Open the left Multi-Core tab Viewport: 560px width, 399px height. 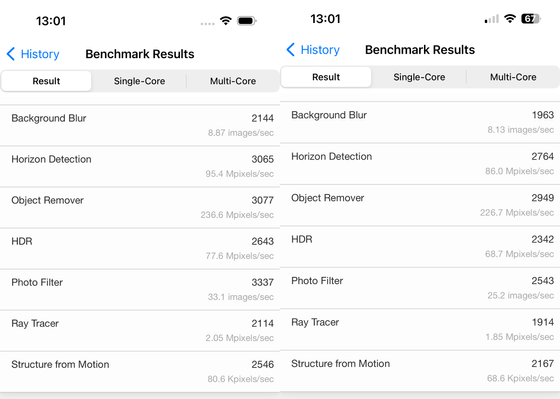(x=233, y=81)
